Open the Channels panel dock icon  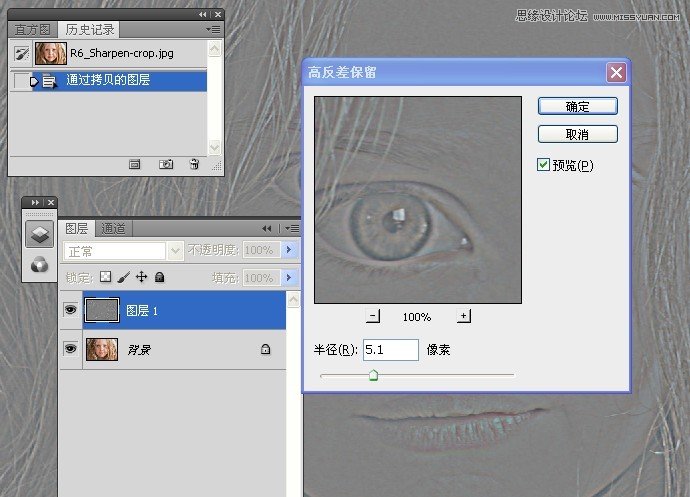click(40, 265)
